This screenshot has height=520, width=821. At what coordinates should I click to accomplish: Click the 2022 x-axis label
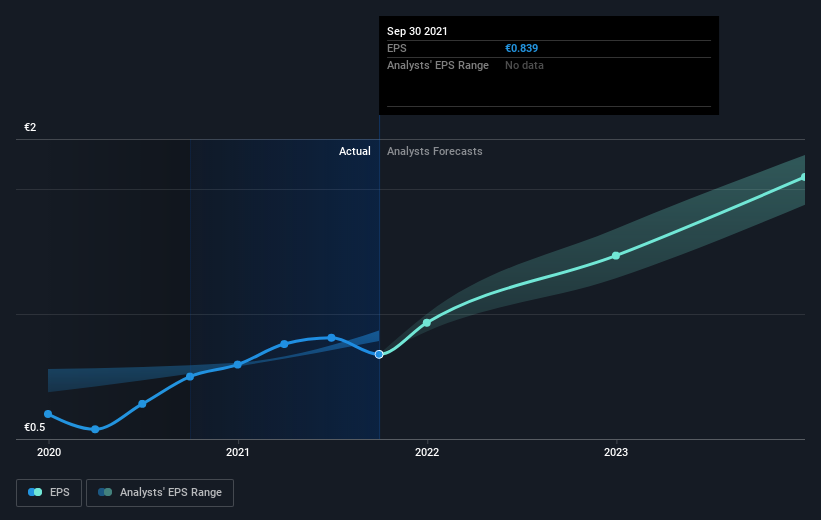[427, 452]
